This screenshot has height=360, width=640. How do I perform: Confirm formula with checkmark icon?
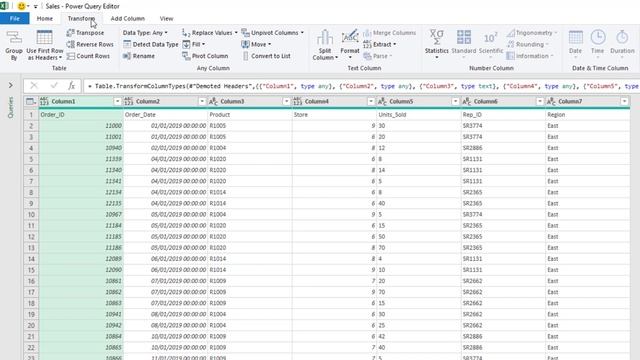click(x=54, y=86)
